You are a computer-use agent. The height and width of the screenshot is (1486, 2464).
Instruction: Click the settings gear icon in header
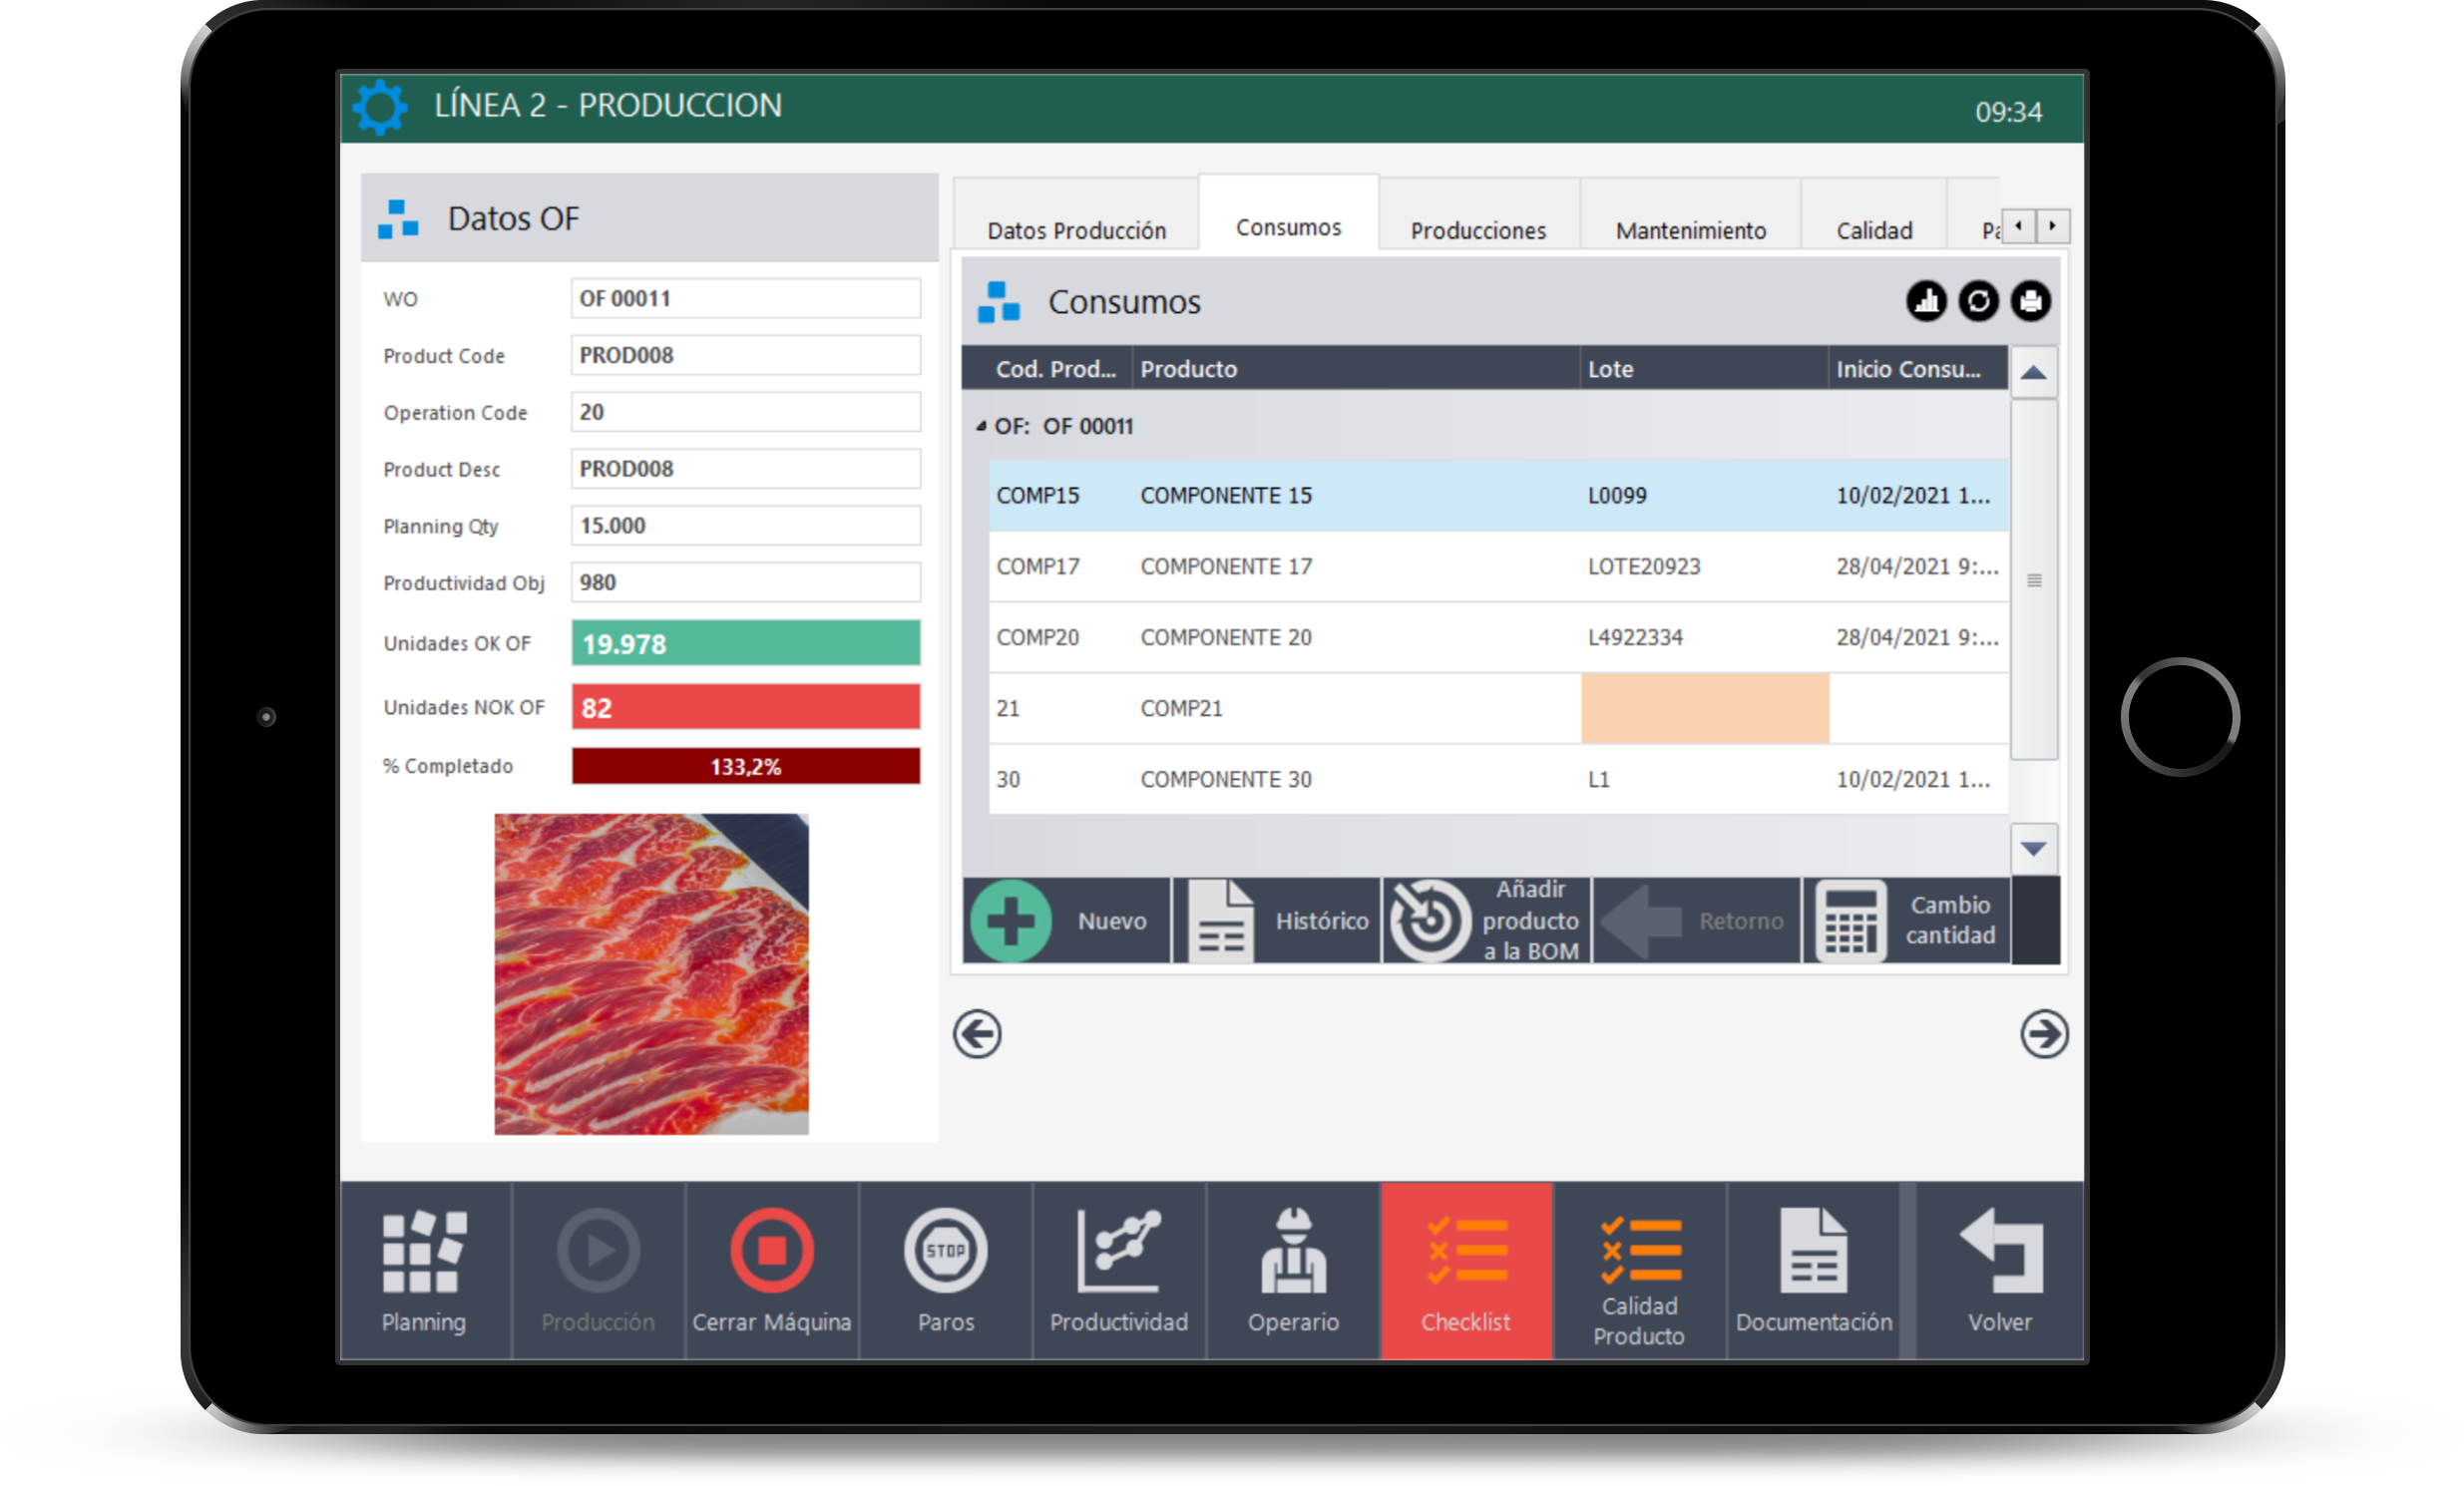(380, 107)
